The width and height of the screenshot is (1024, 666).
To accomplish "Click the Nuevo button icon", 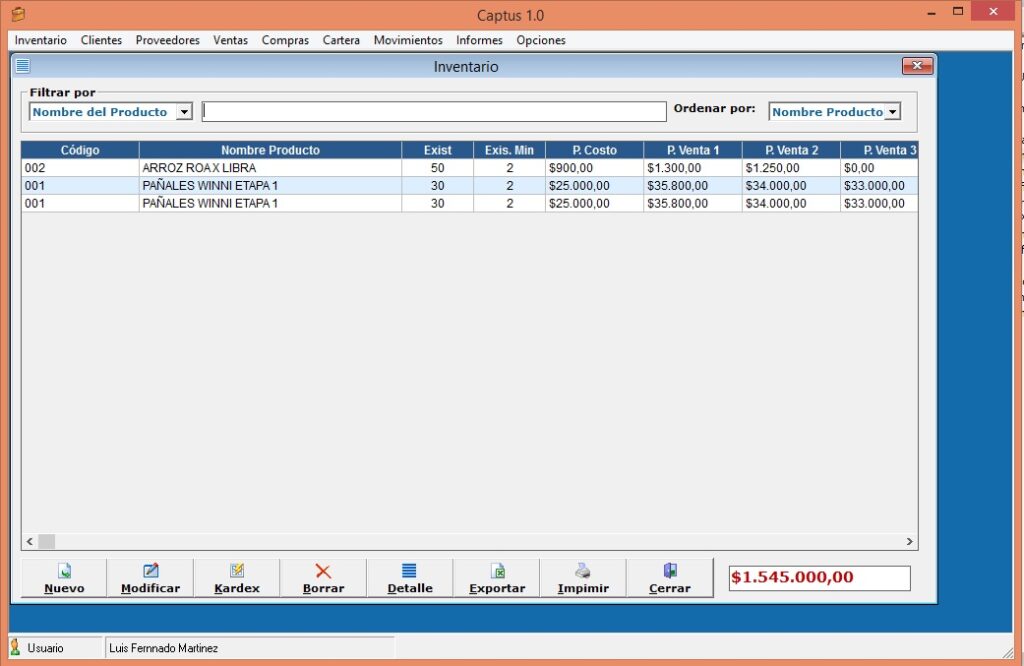I will coord(64,571).
